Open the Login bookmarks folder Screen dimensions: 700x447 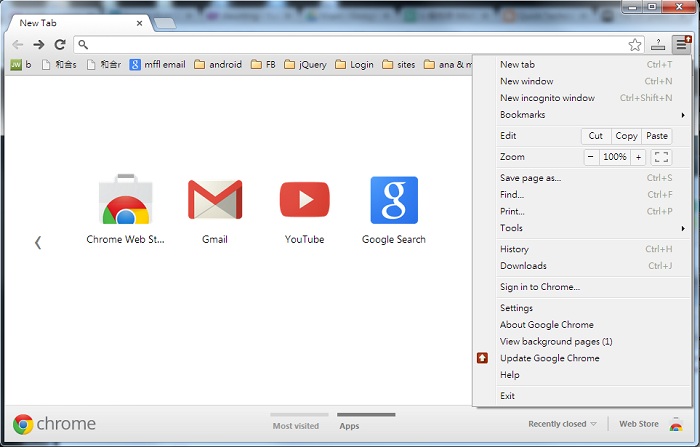pos(354,65)
